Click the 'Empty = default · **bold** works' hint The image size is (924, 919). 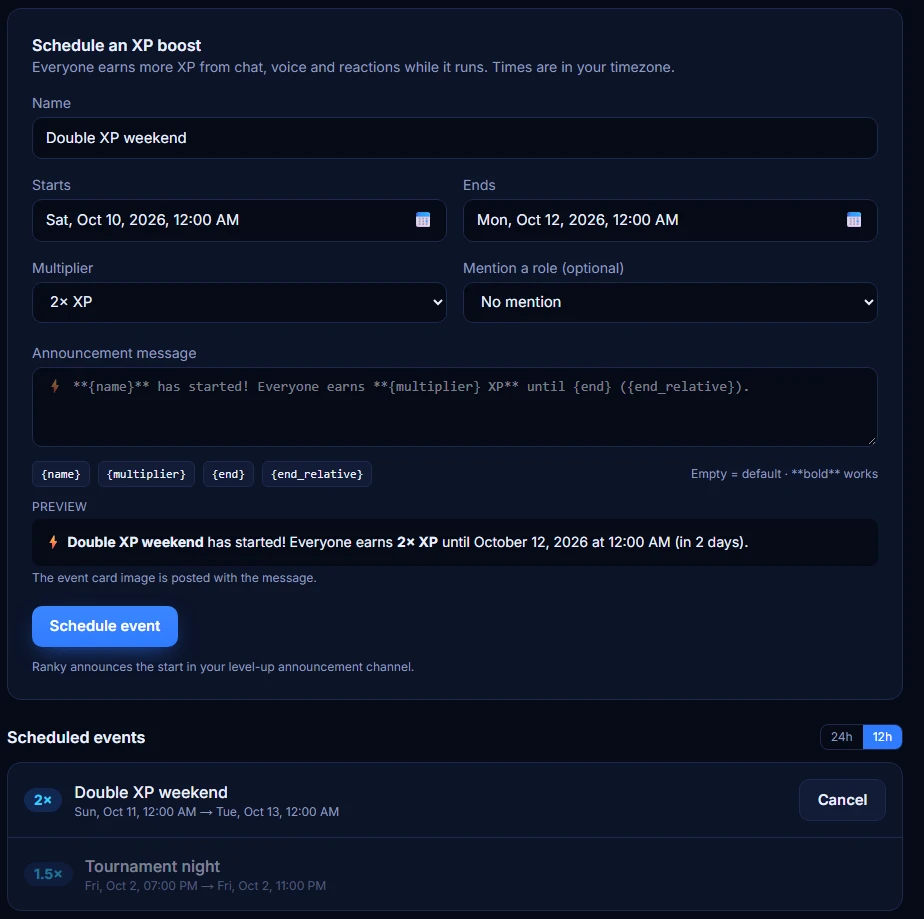click(x=784, y=474)
